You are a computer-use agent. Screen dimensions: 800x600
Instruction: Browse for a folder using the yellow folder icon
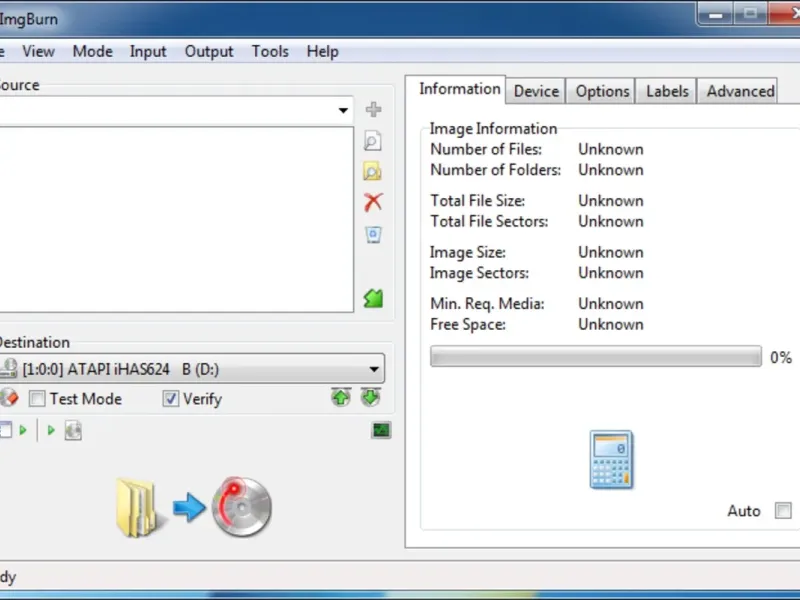pos(372,171)
